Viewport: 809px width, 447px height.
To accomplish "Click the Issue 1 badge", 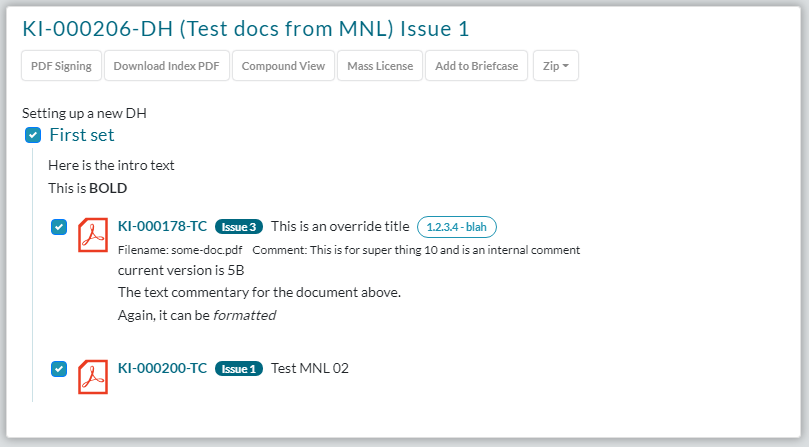I will pos(239,369).
